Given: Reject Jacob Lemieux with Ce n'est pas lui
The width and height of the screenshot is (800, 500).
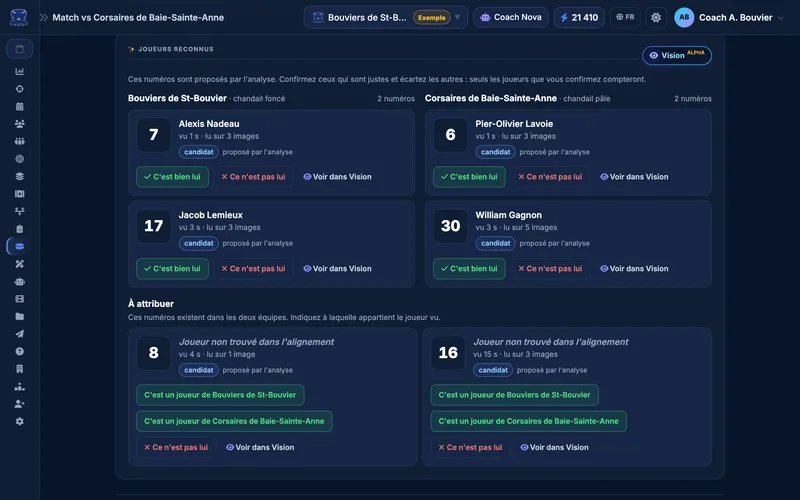Looking at the screenshot, I should pos(253,268).
